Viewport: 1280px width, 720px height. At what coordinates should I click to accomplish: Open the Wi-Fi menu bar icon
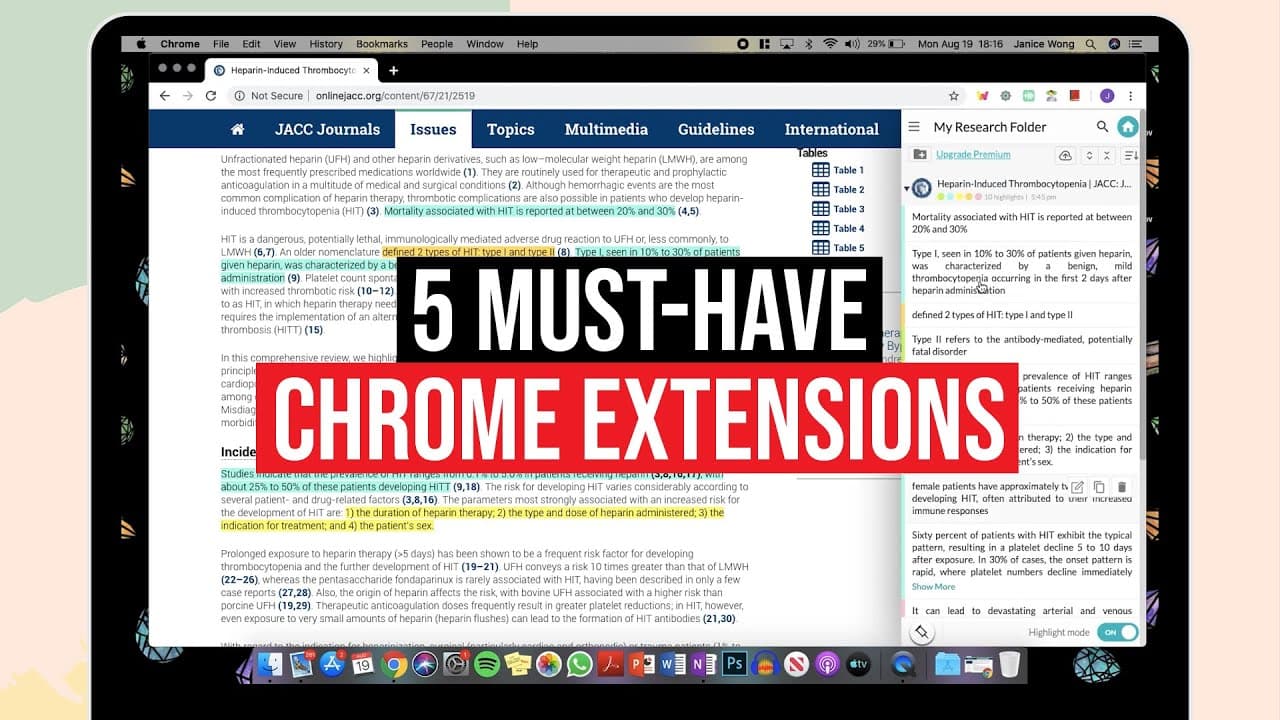830,44
